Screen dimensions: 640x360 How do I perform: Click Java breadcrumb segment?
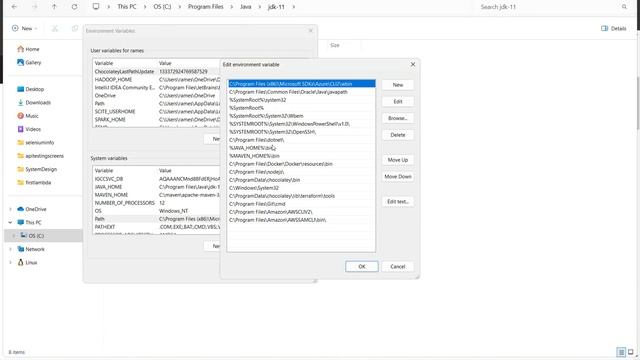[x=246, y=7]
